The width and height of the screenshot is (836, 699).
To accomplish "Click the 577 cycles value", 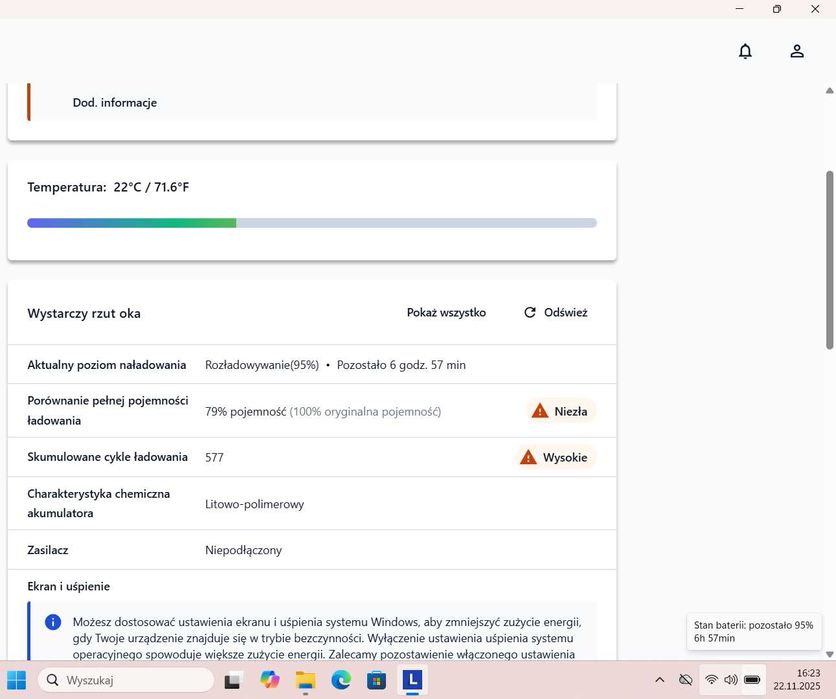I will 214,457.
